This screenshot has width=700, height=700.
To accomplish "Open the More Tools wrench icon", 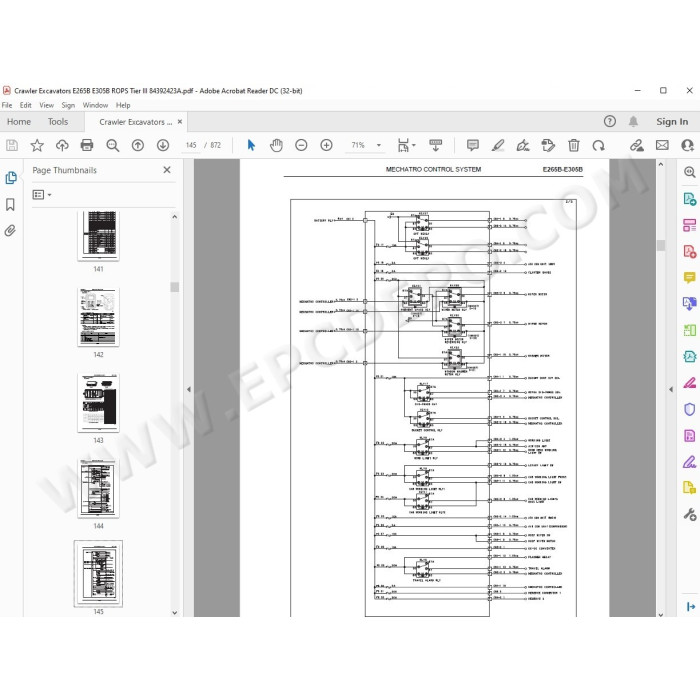I will point(690,514).
